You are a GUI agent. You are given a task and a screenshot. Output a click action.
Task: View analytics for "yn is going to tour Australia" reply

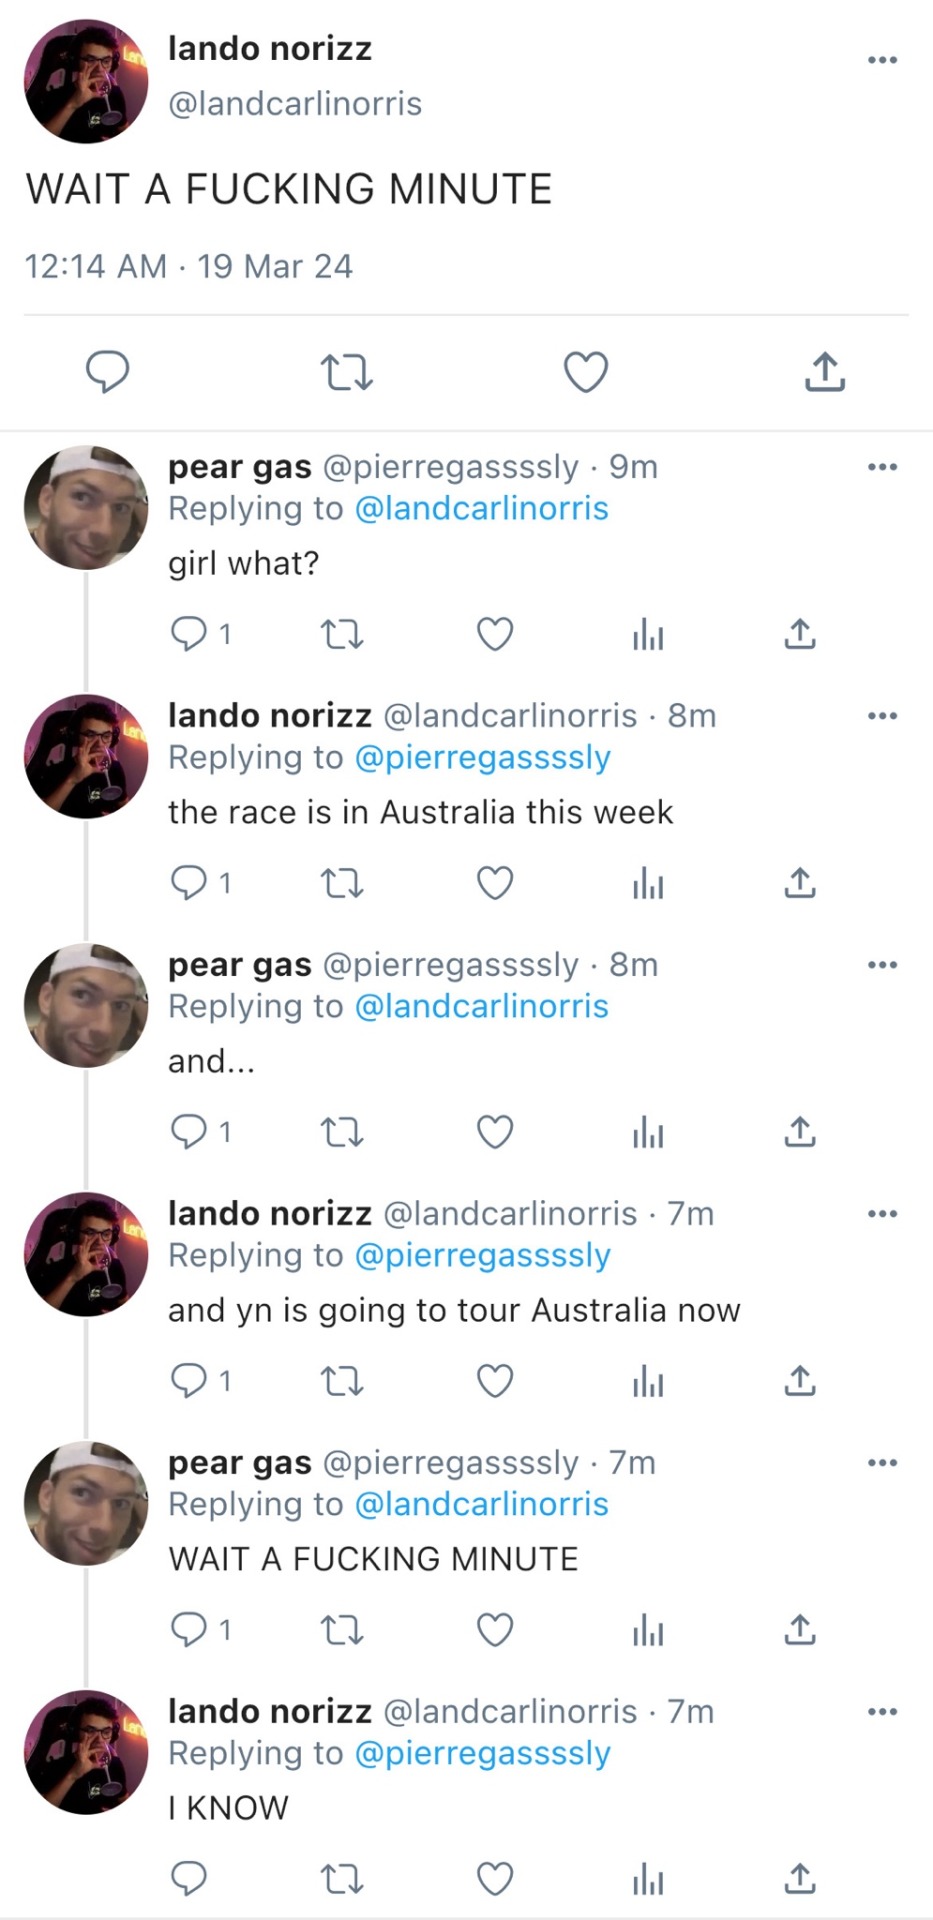[x=647, y=1381]
